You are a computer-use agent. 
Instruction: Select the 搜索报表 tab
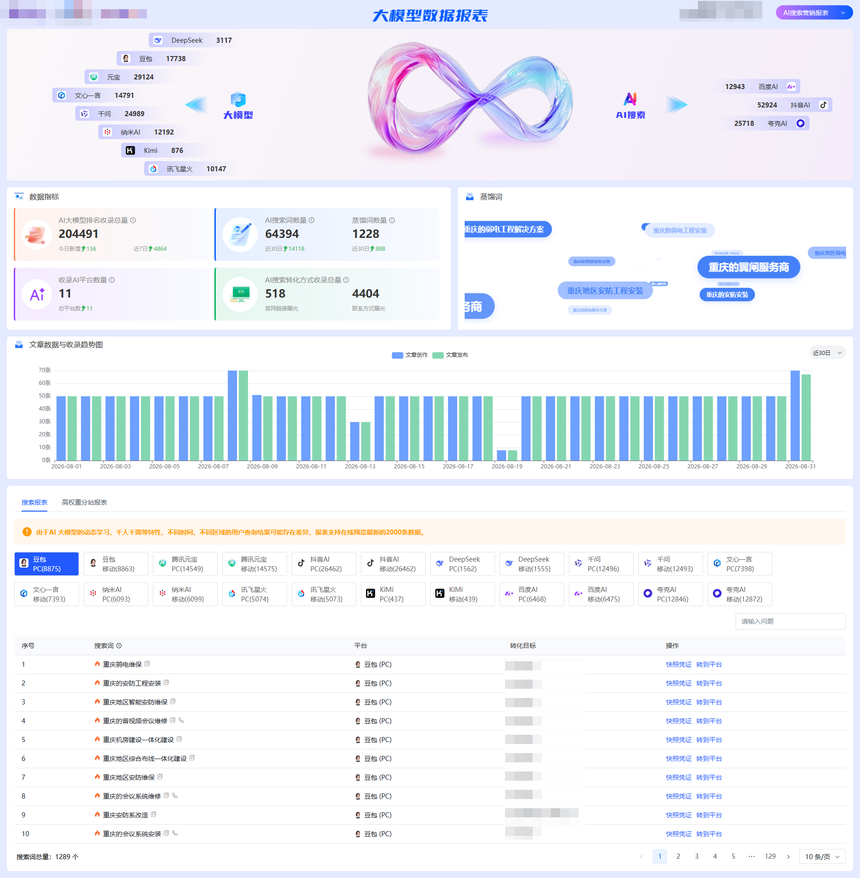click(34, 502)
